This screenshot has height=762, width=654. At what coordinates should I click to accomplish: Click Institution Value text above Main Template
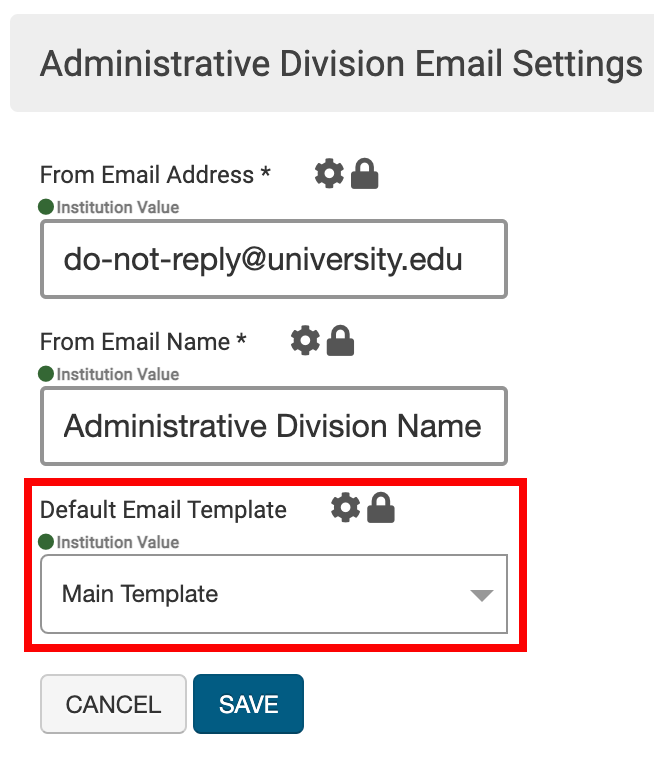tap(118, 542)
